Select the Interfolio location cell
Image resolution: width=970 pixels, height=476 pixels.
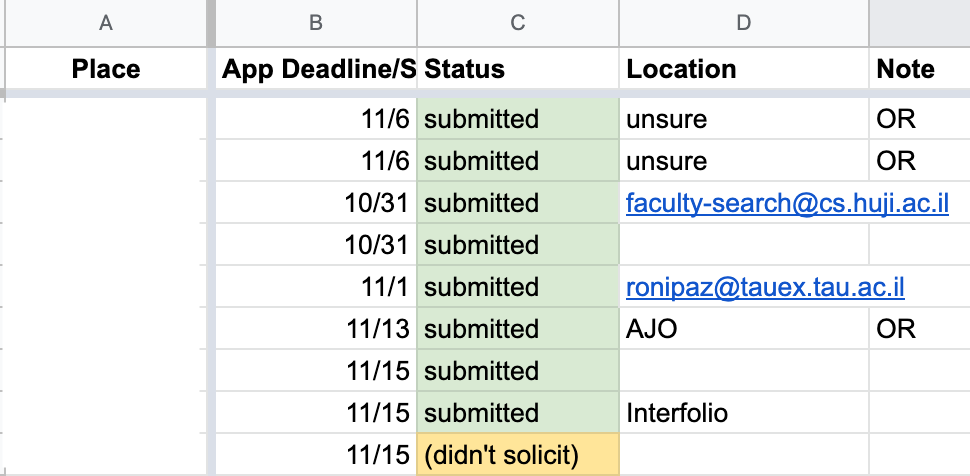[744, 413]
